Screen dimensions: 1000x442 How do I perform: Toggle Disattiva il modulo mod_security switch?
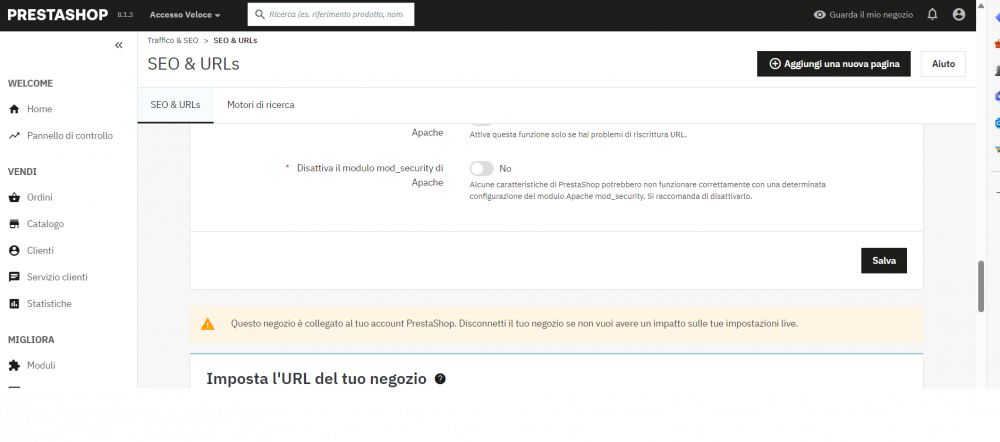pos(482,168)
